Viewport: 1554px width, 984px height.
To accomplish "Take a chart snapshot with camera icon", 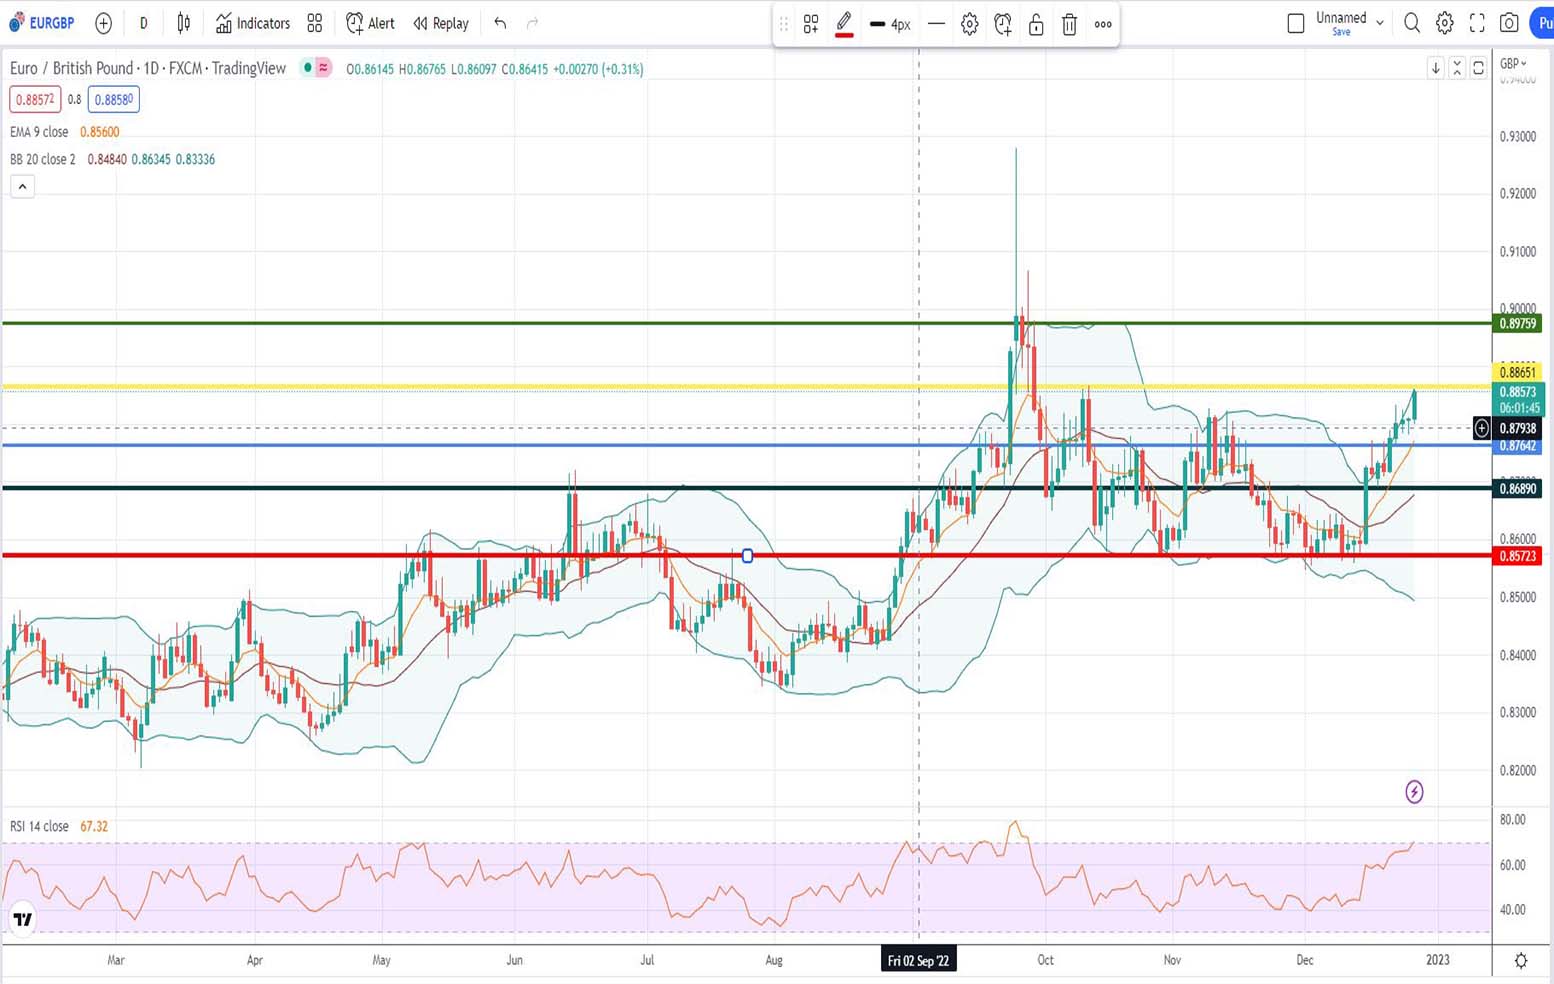I will click(x=1509, y=23).
